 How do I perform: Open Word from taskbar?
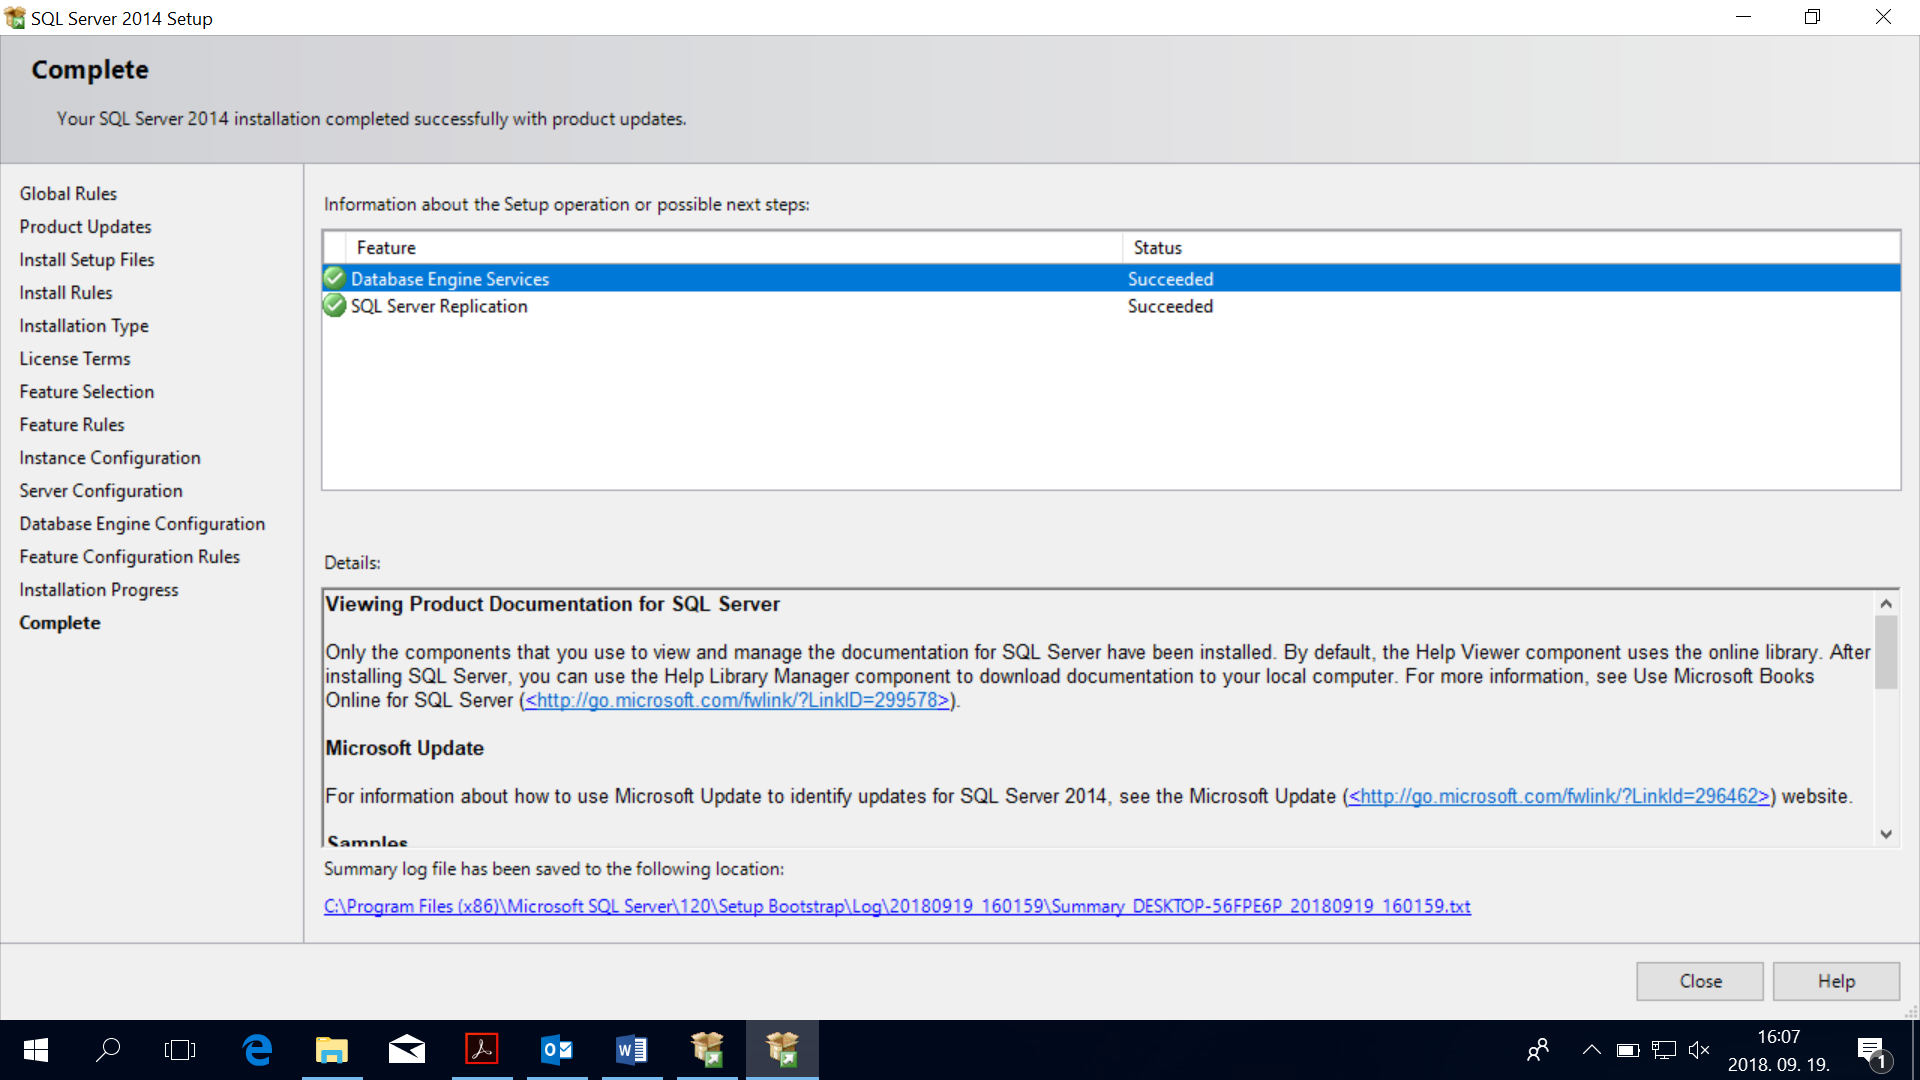pos(632,1050)
